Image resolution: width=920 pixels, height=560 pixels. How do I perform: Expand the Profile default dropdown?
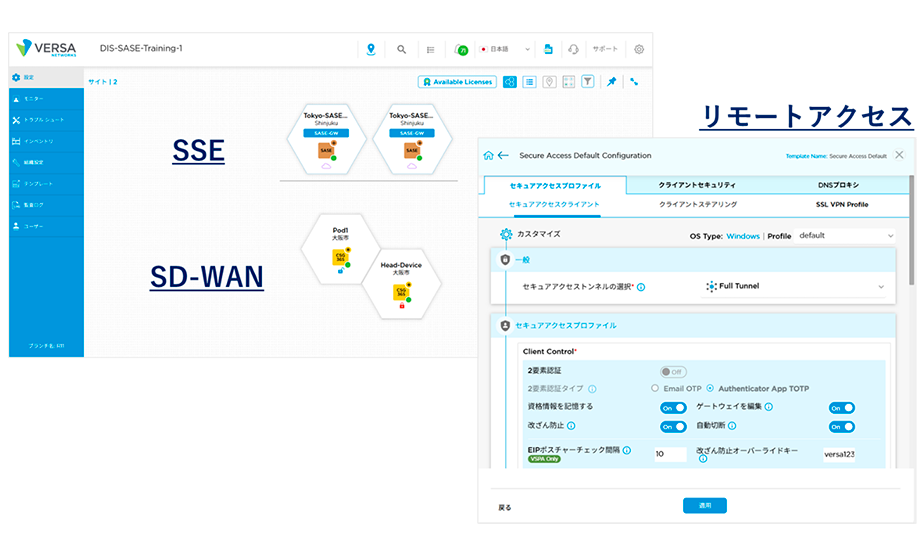(845, 236)
